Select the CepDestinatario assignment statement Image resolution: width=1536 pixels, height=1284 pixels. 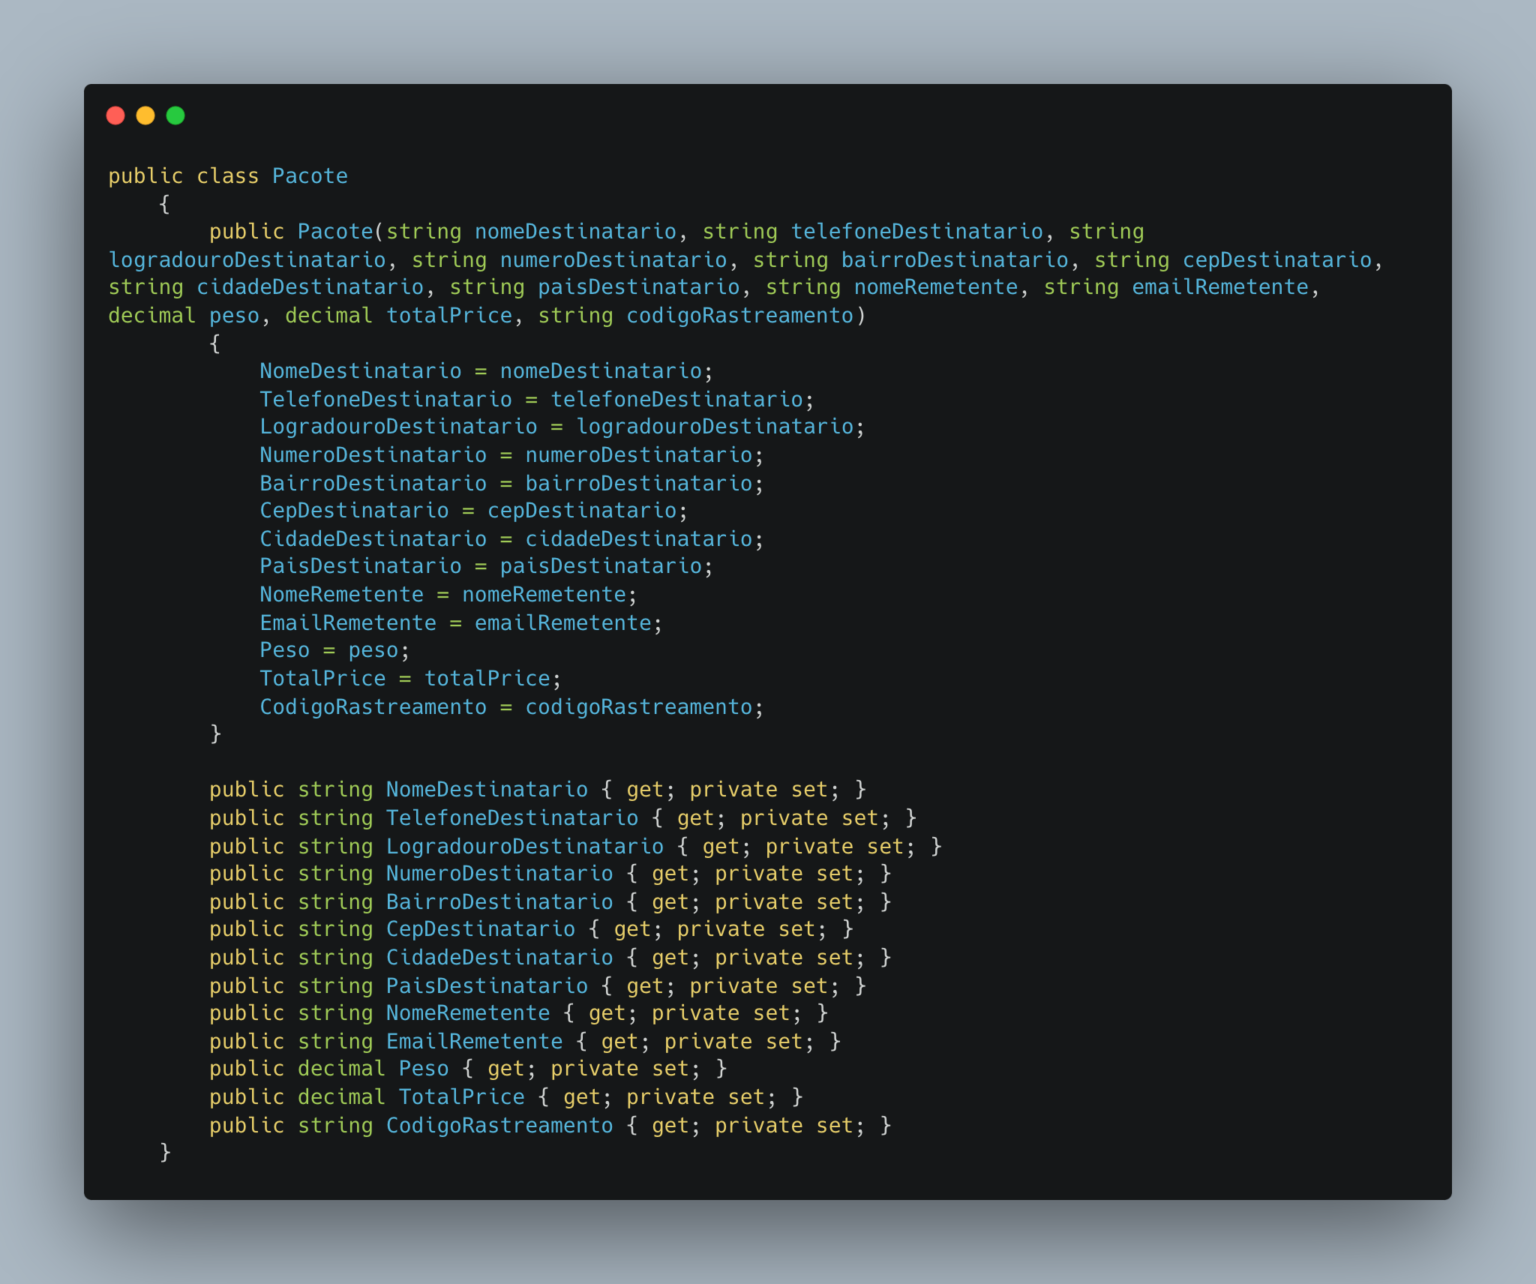tap(472, 510)
